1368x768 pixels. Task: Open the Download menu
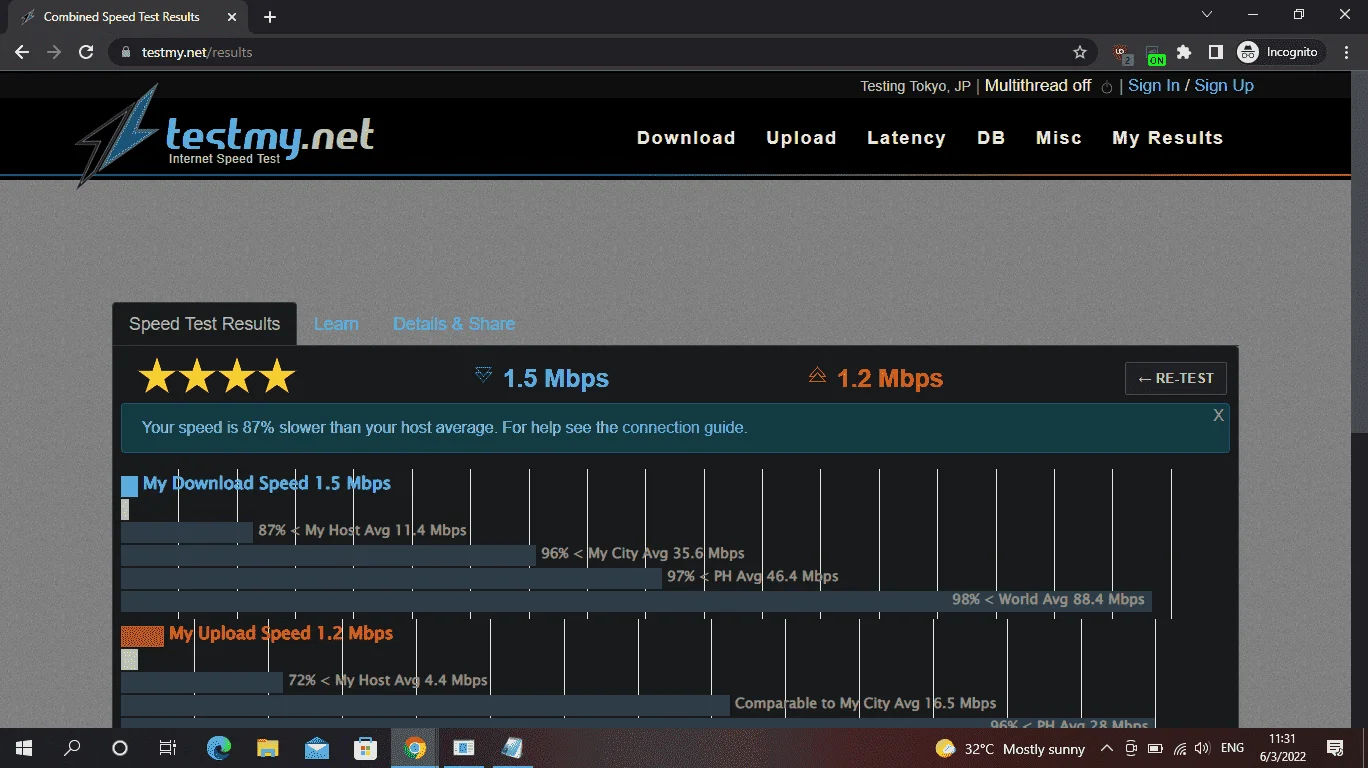pos(686,138)
